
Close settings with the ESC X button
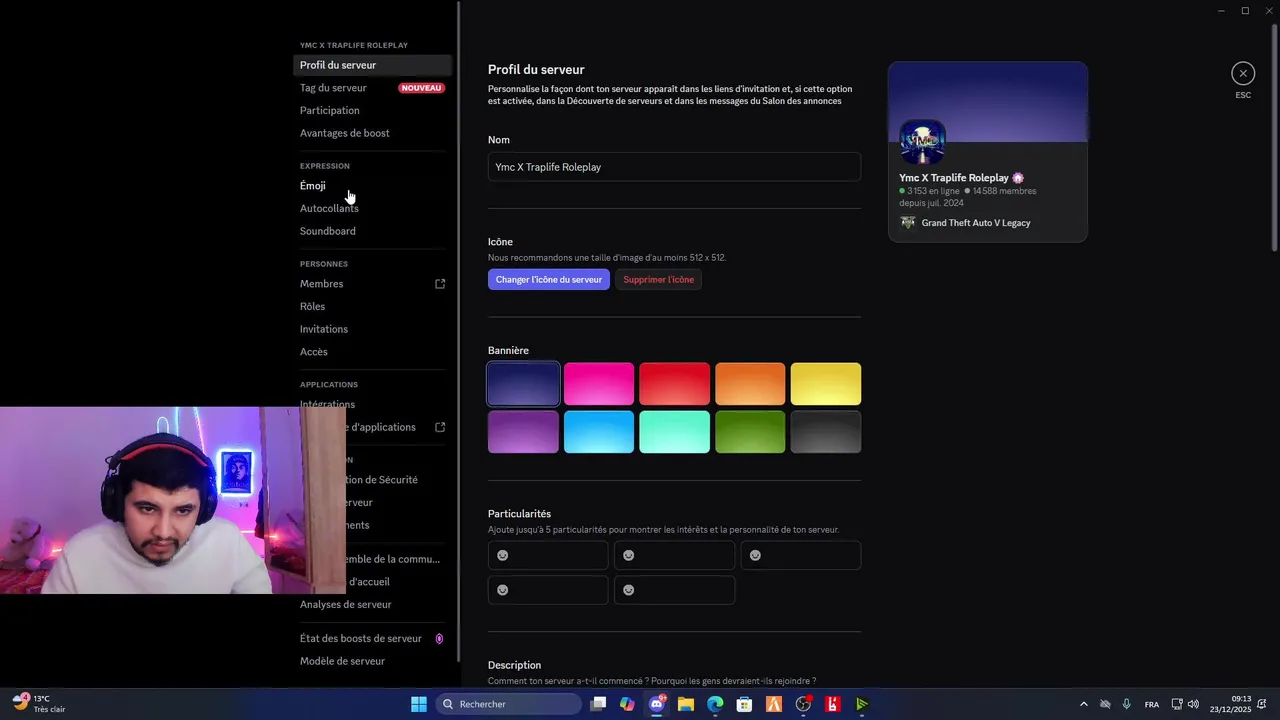pyautogui.click(x=1243, y=73)
